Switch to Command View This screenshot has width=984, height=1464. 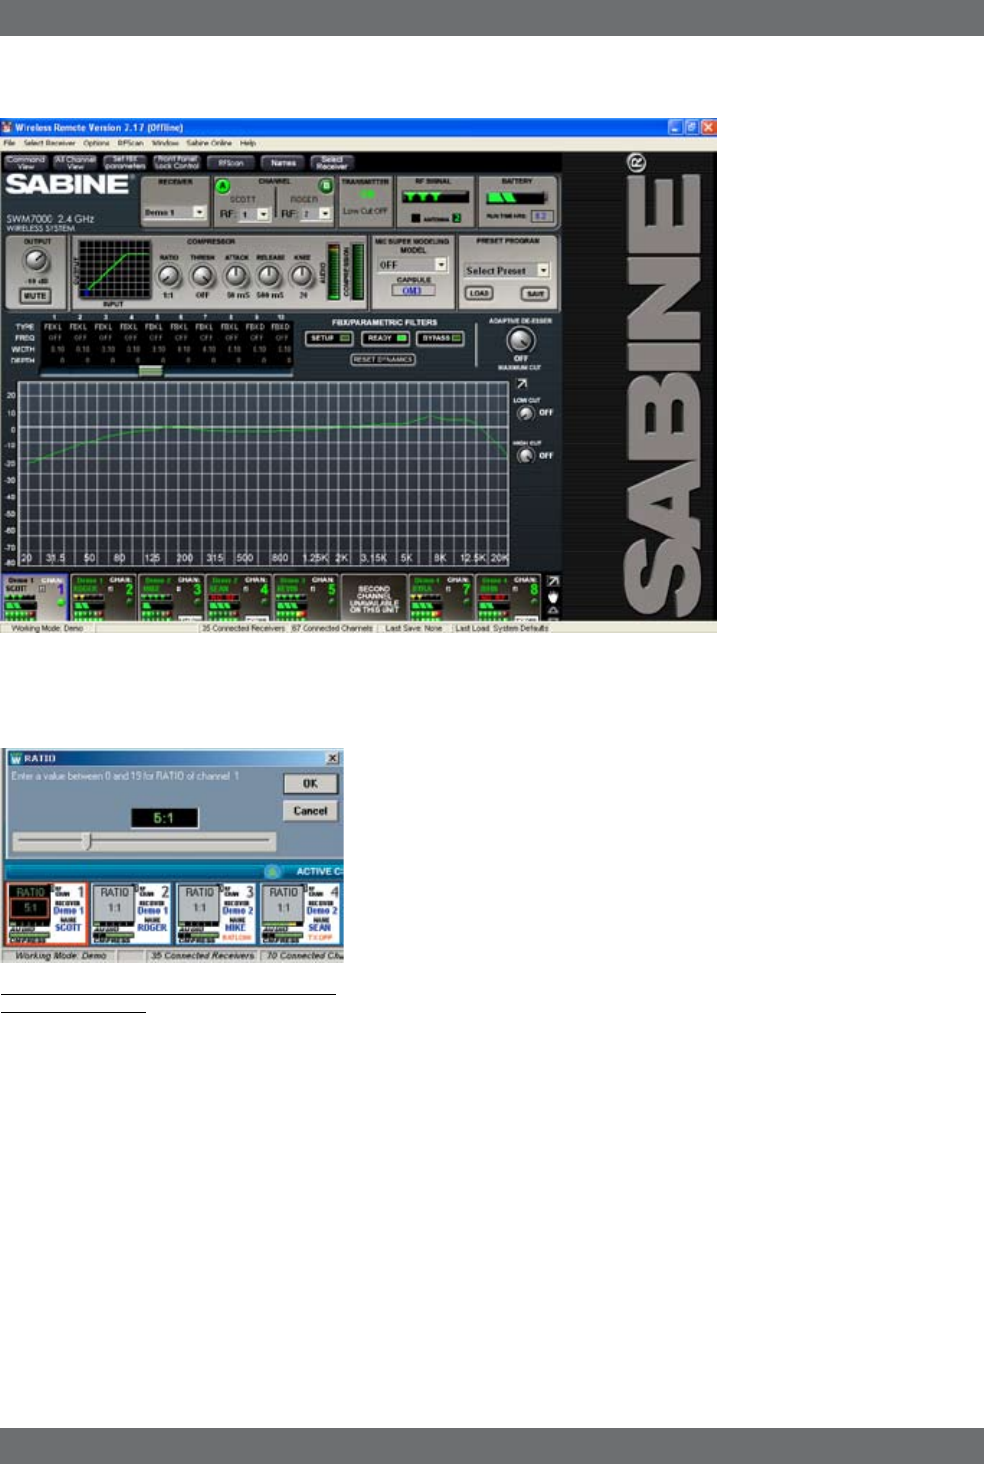[26, 162]
